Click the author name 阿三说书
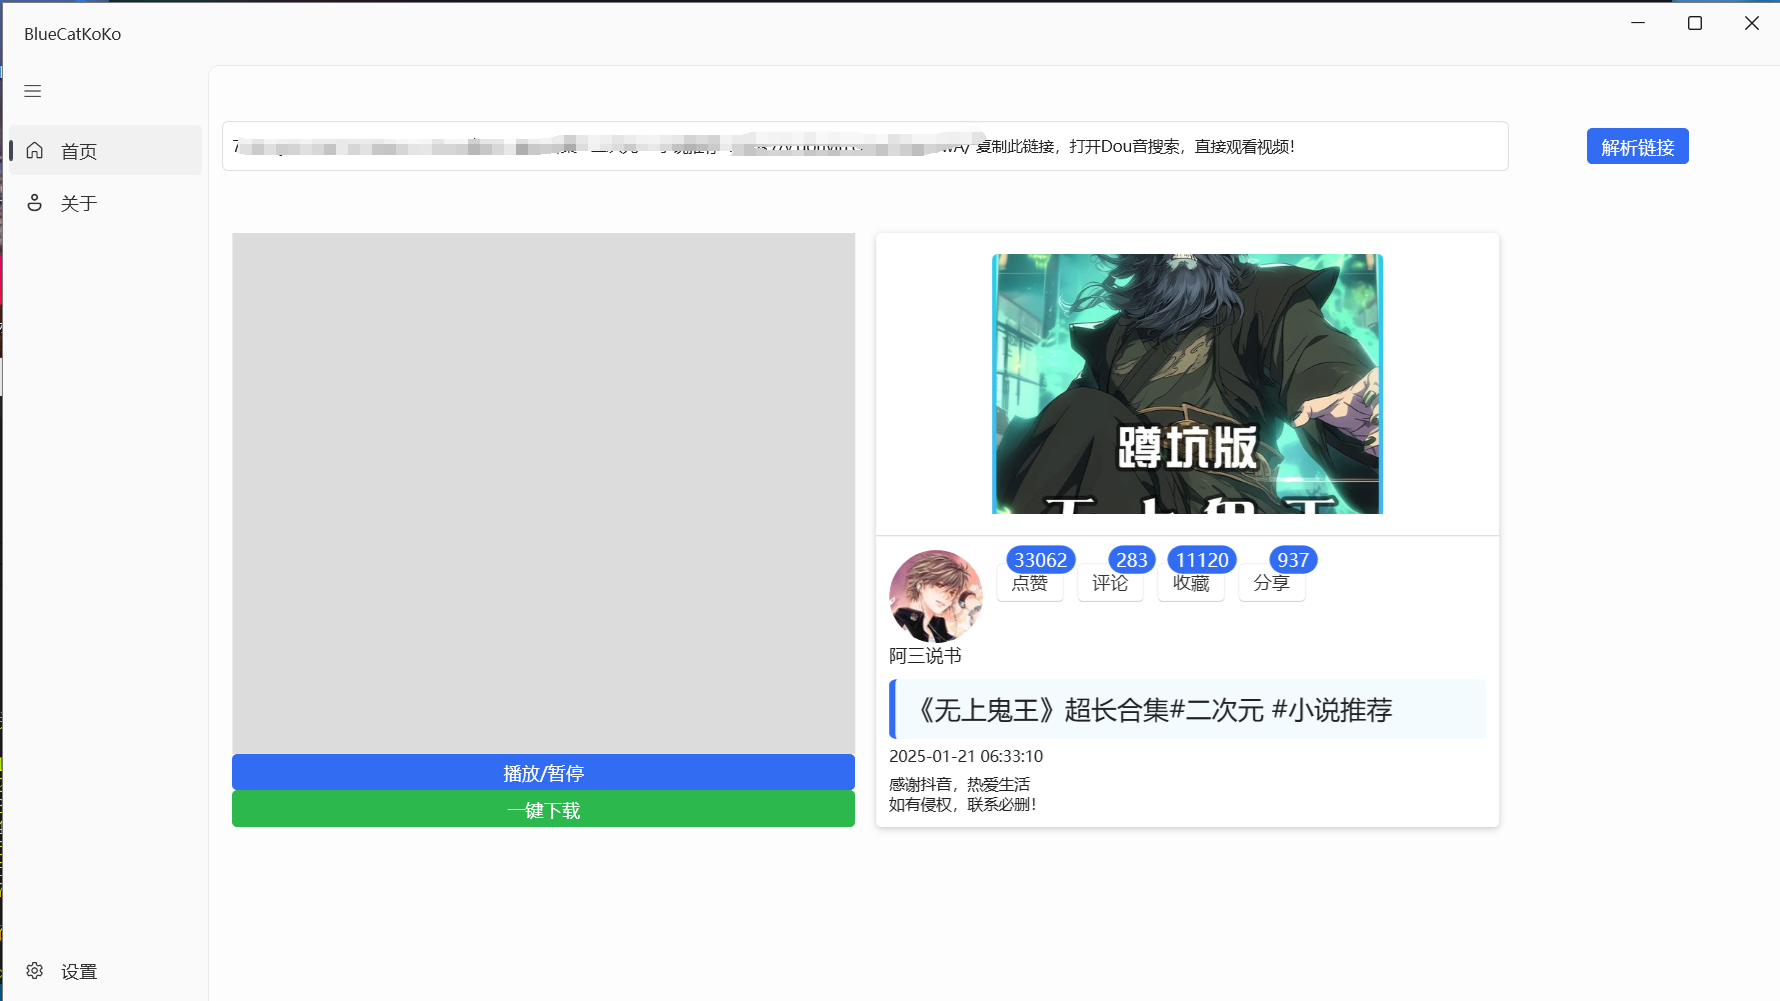 [925, 656]
